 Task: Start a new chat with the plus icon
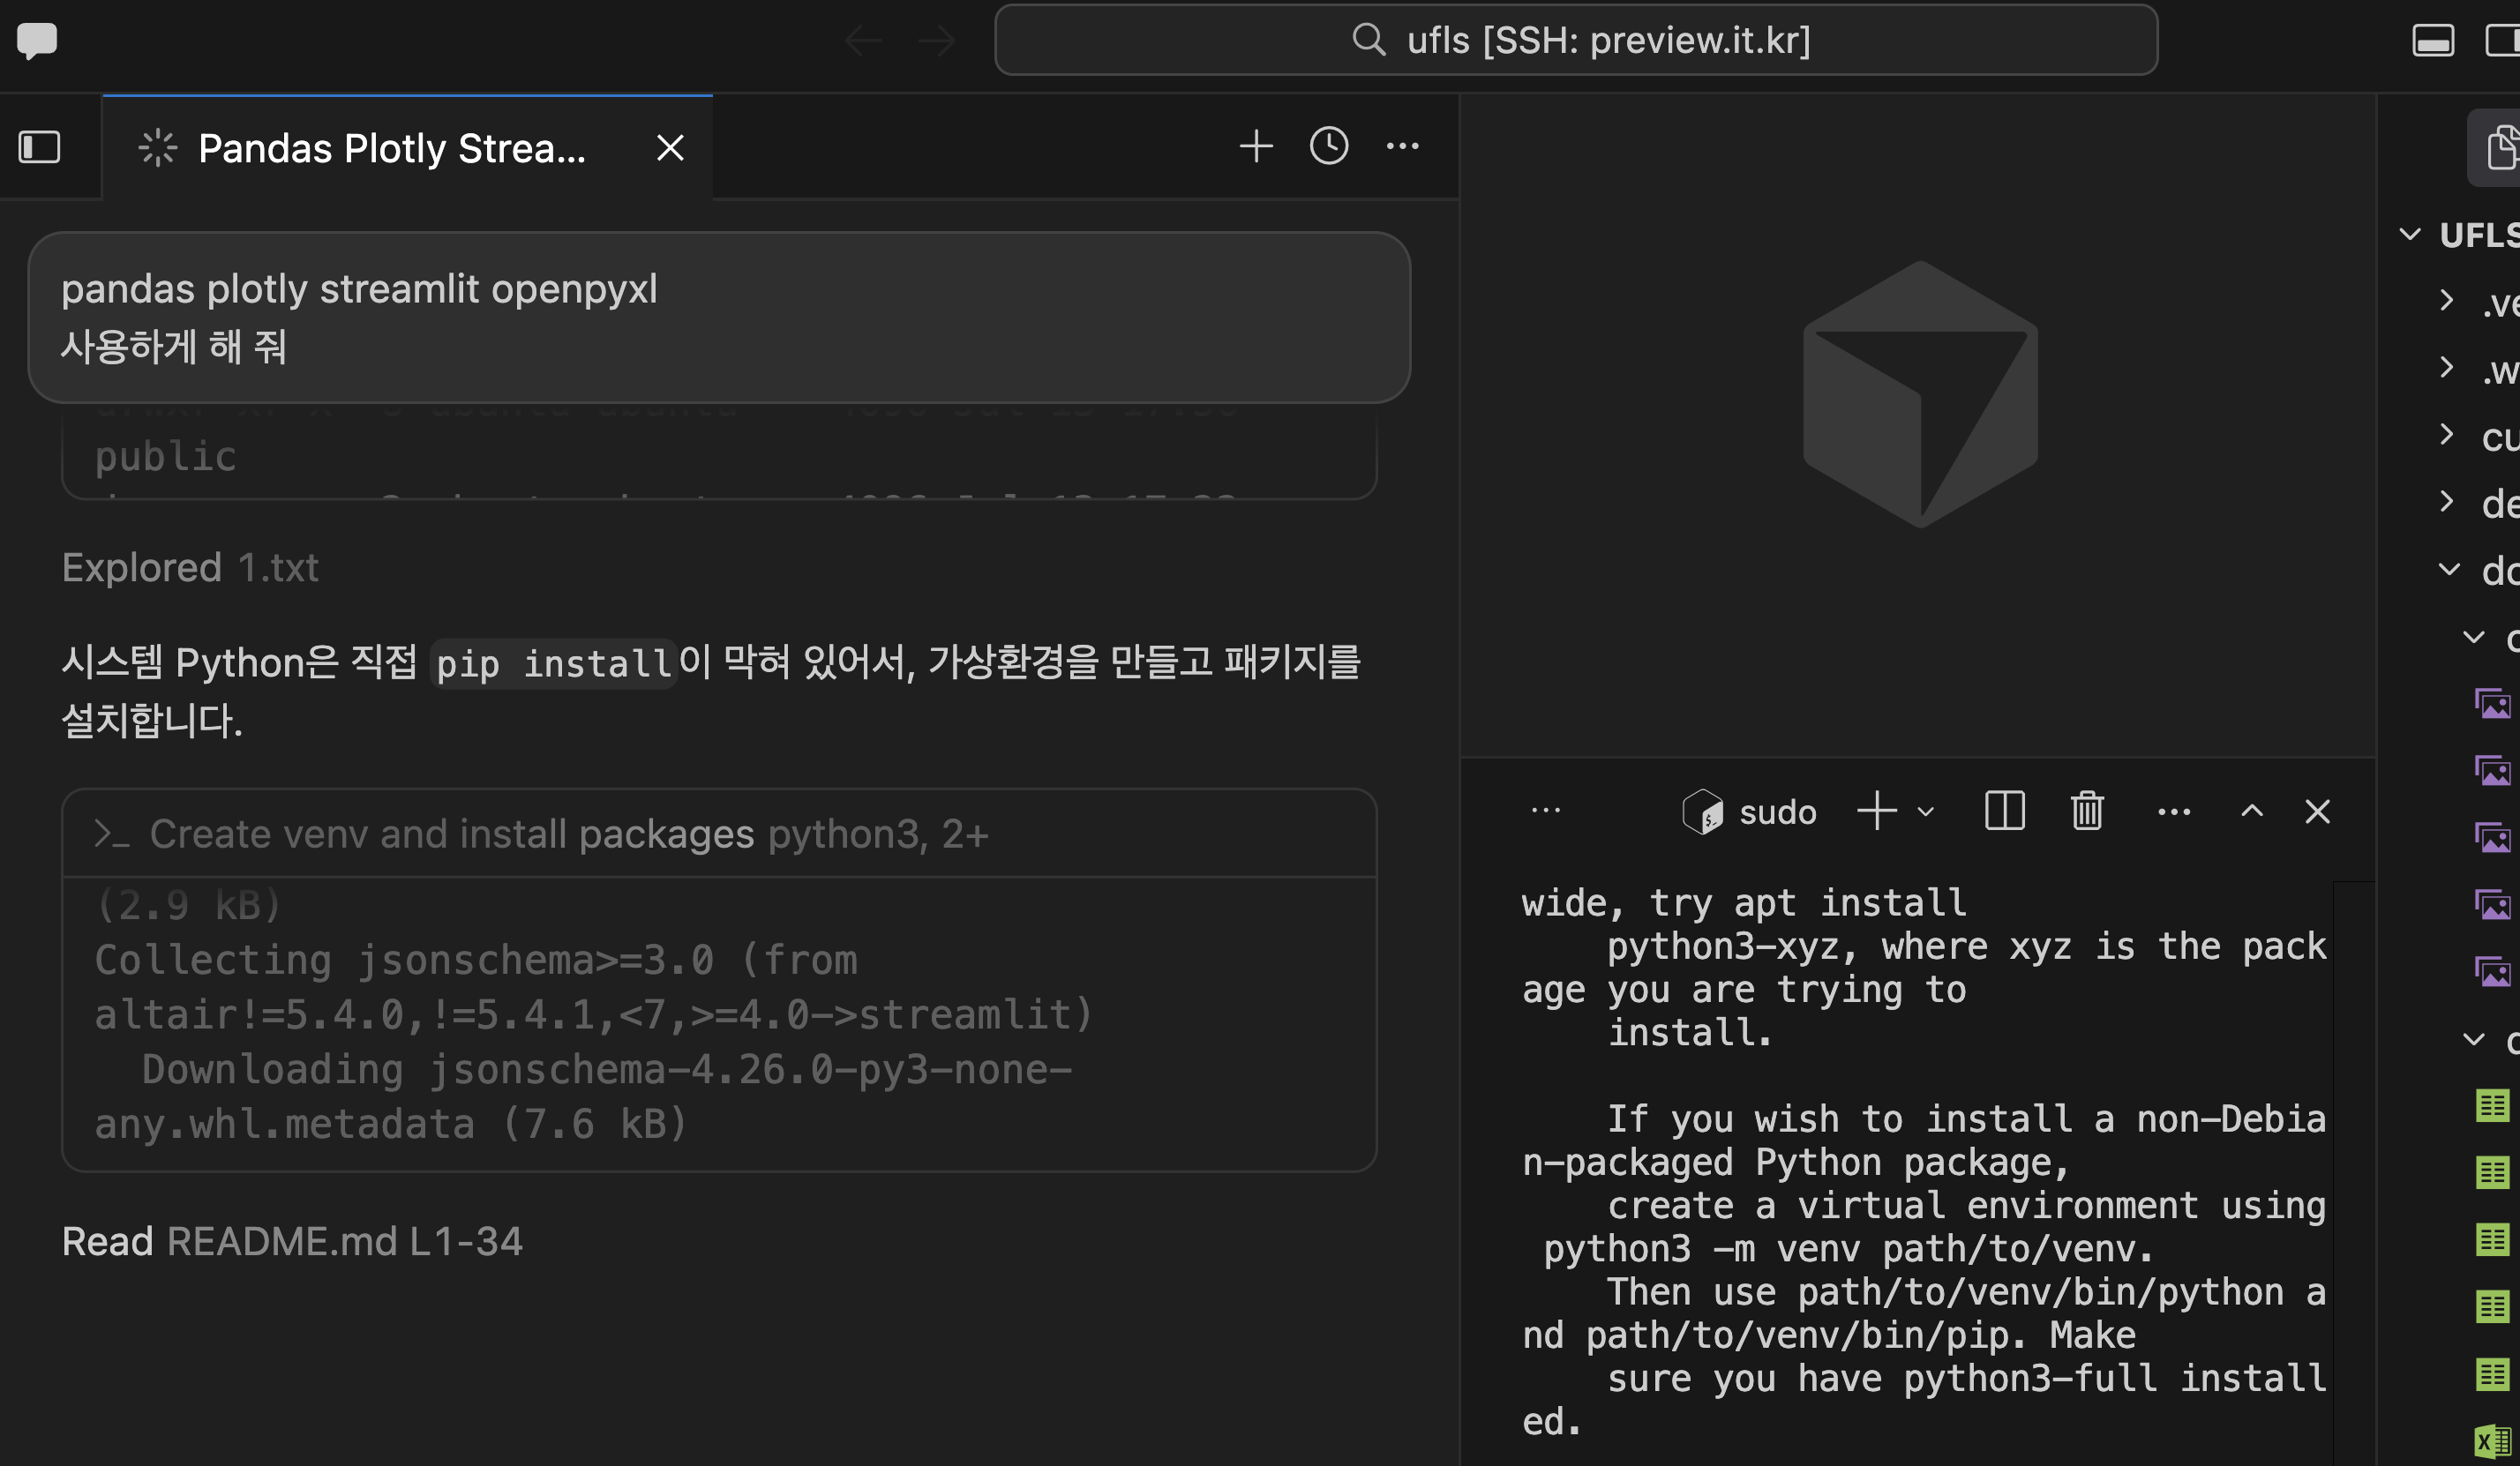1256,146
